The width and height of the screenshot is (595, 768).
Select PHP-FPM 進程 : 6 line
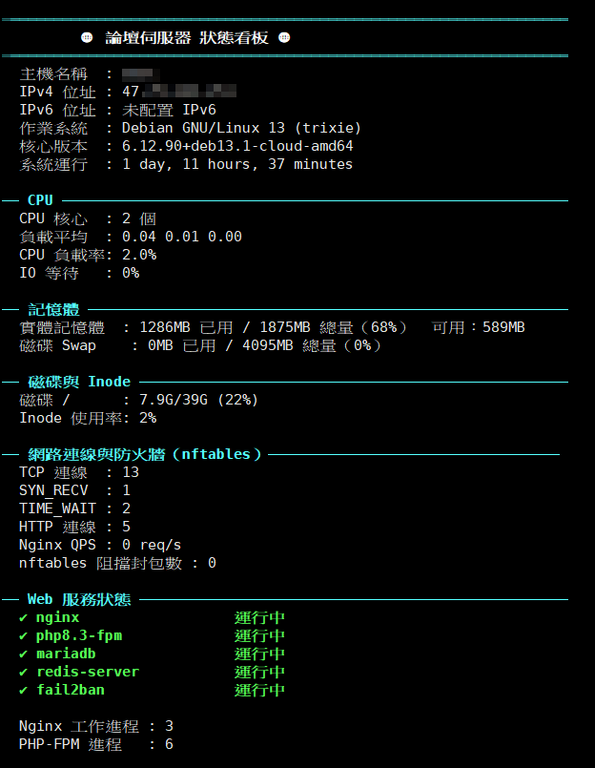(96, 744)
